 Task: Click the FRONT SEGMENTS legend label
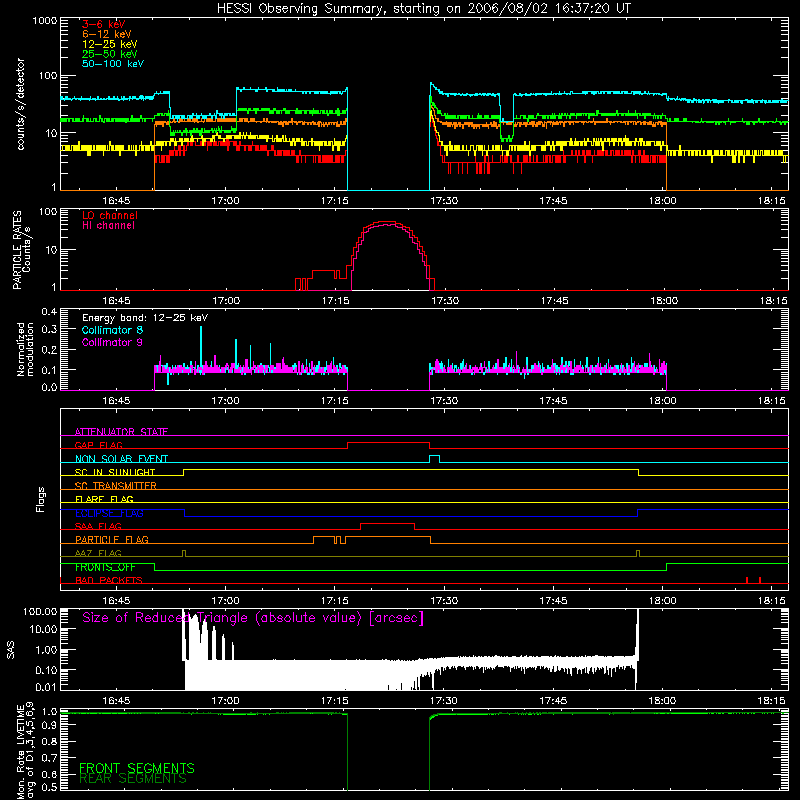137,768
